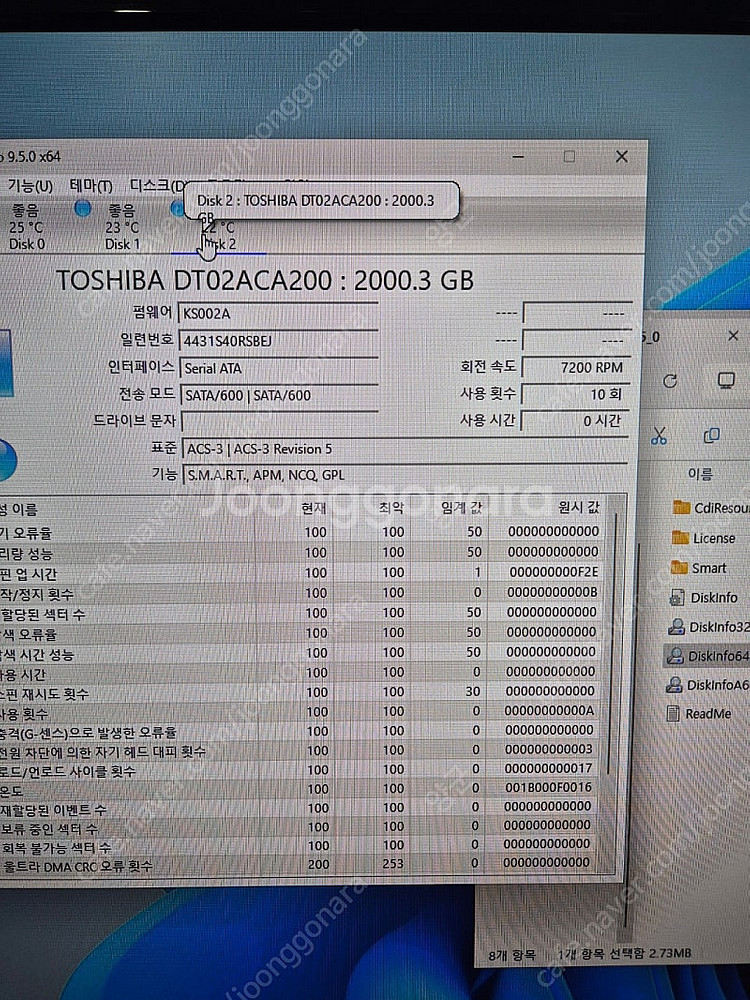Click the 현재 column header
Screen dimensions: 750x1000
tap(314, 508)
